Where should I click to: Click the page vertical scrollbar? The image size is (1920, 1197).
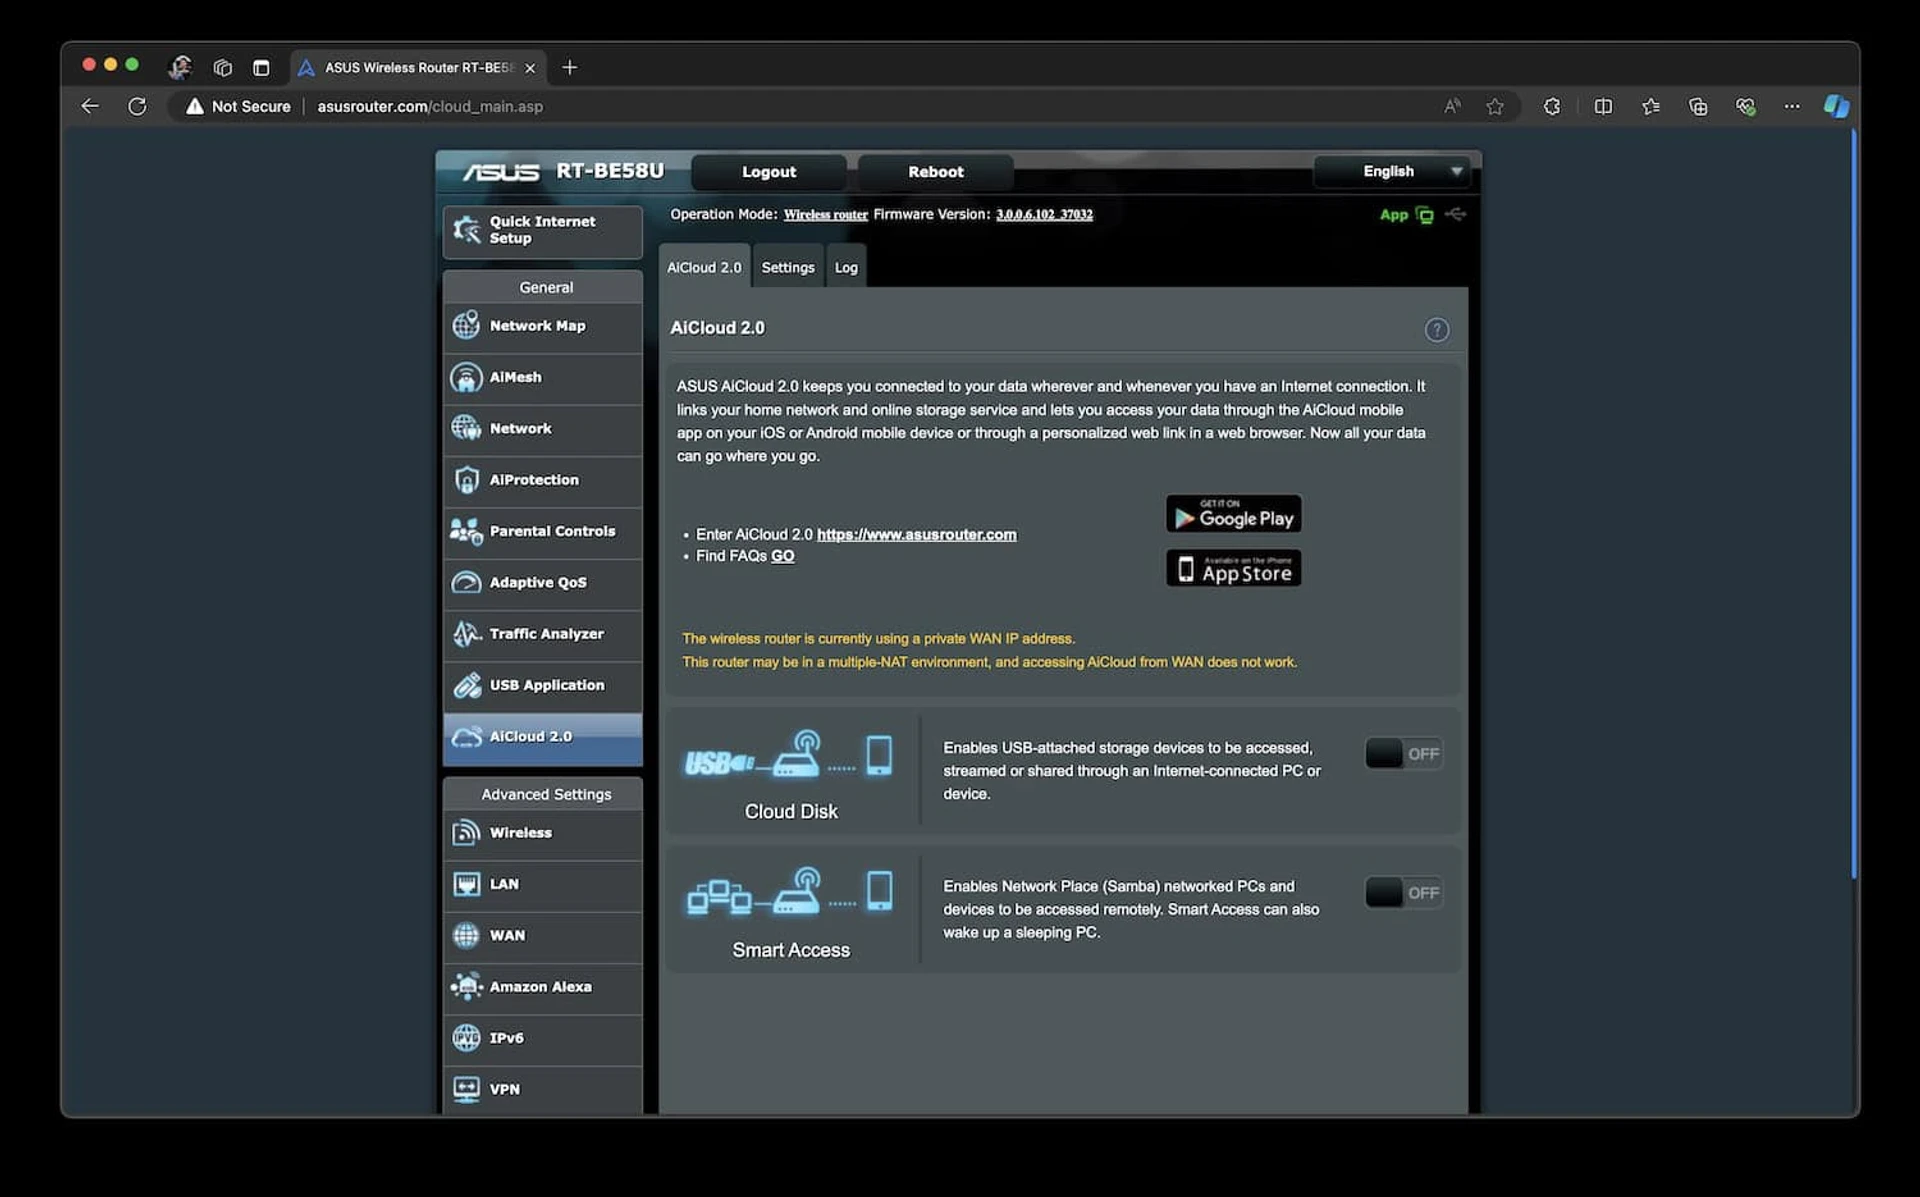coord(1853,505)
